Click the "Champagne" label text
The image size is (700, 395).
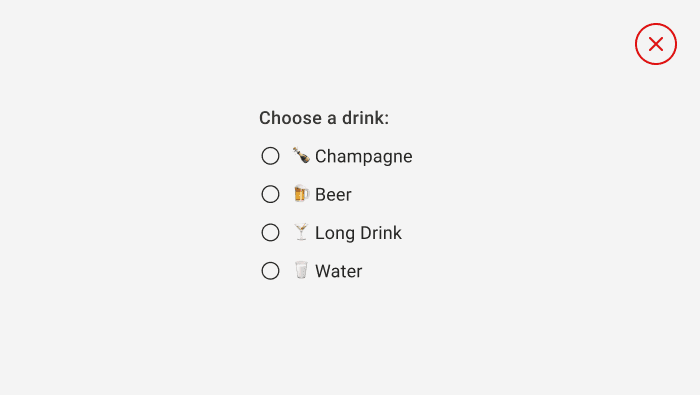point(364,157)
